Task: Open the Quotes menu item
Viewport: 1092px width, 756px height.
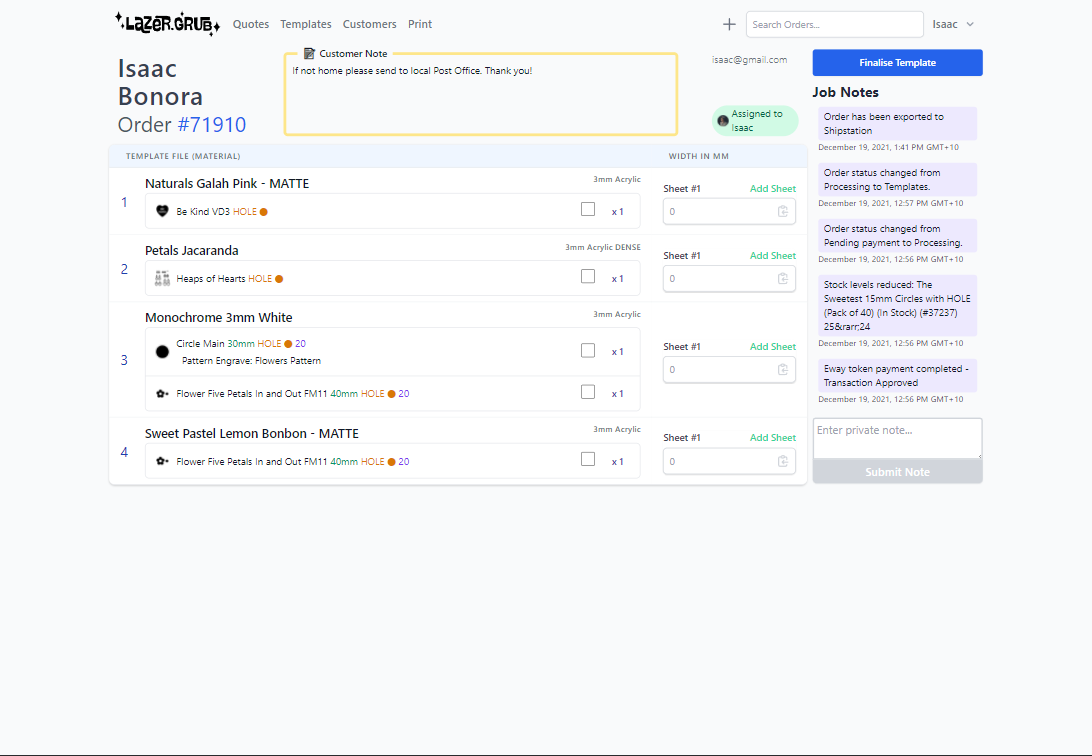Action: click(x=251, y=24)
